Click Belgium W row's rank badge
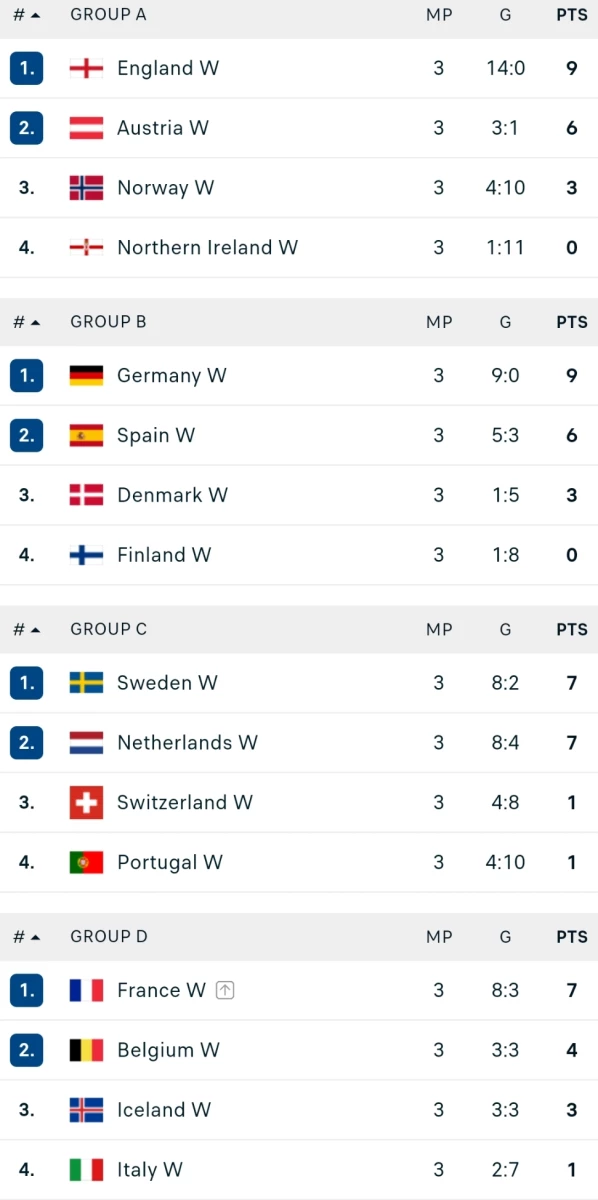The height and width of the screenshot is (1200, 598). [26, 1050]
